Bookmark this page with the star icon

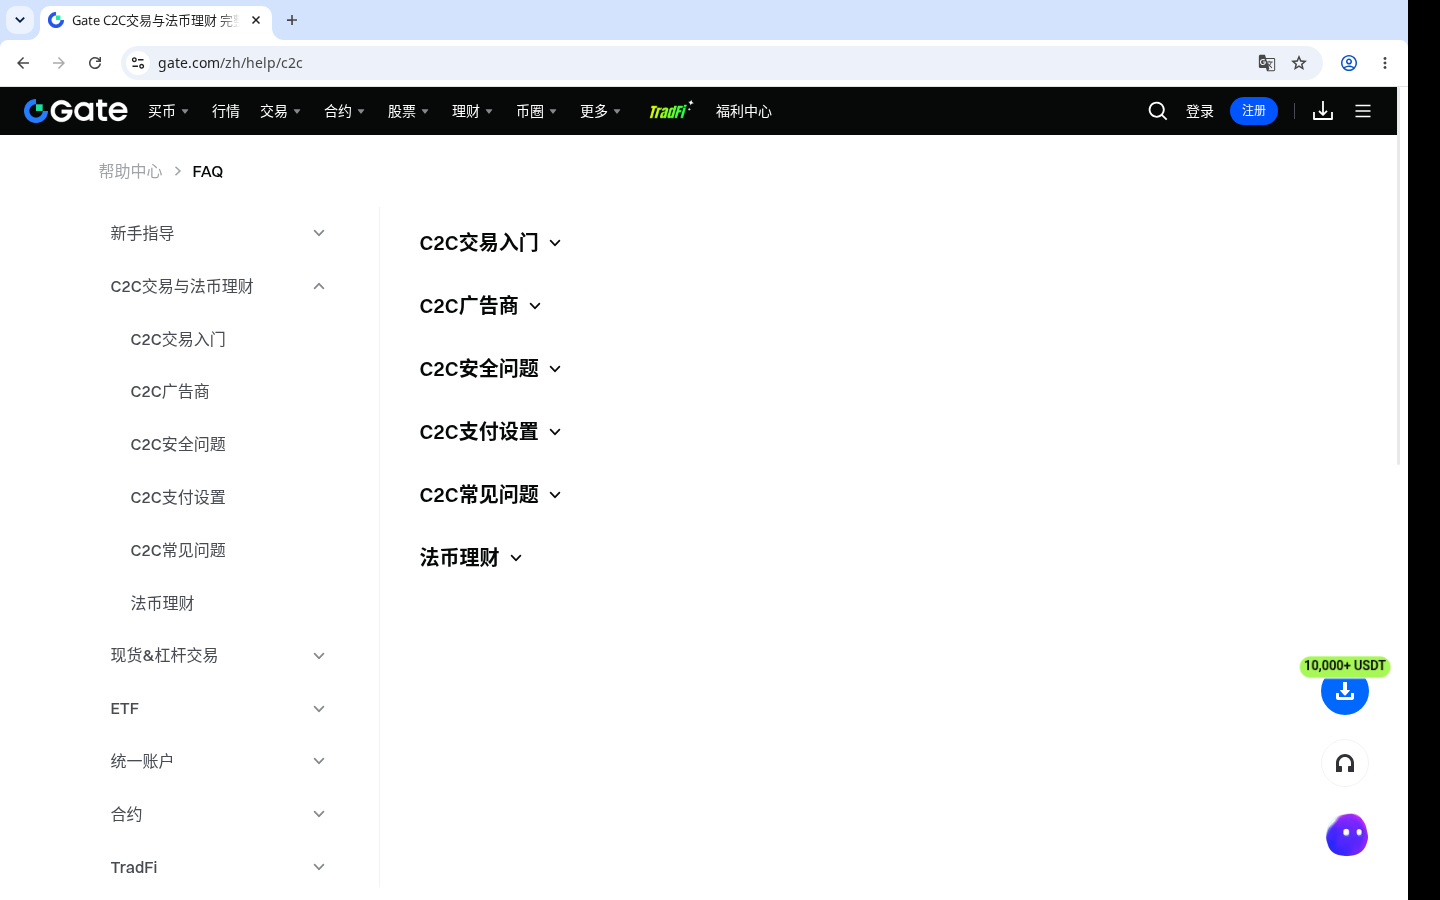pos(1299,63)
